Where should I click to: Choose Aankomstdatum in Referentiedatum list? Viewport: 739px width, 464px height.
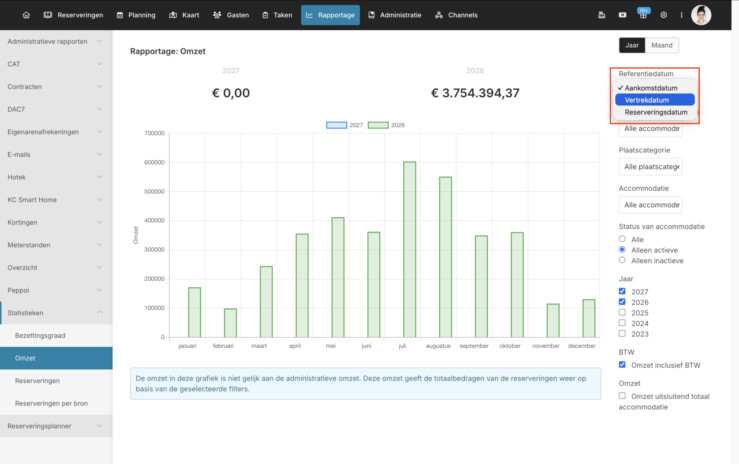[655, 88]
